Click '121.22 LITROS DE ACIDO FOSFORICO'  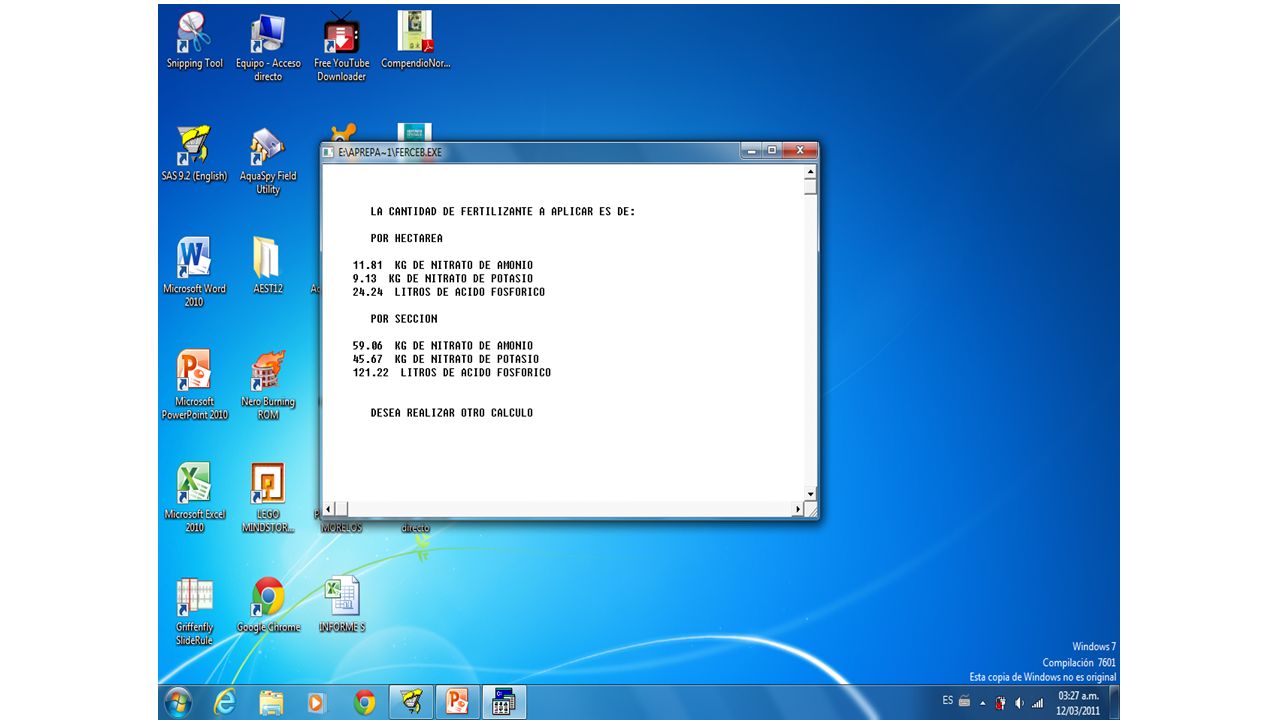pyautogui.click(x=452, y=373)
